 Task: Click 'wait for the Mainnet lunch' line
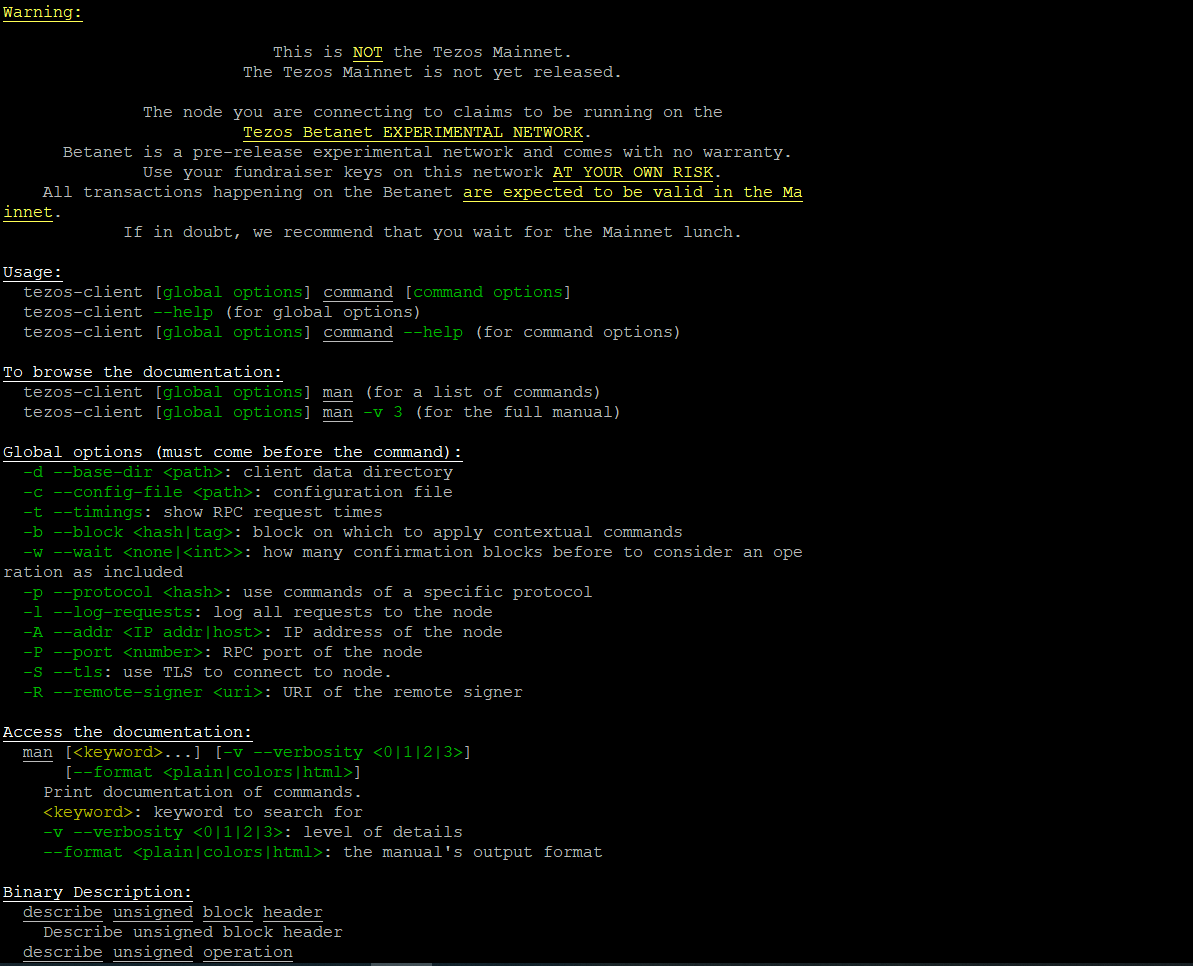pos(432,233)
